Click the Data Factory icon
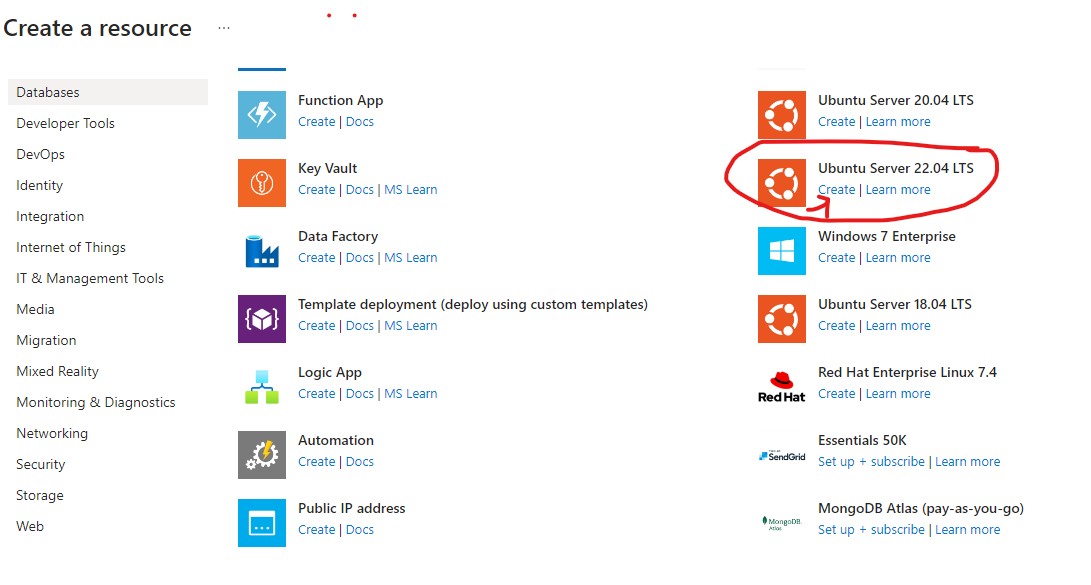Image resolution: width=1091 pixels, height=585 pixels. 262,251
